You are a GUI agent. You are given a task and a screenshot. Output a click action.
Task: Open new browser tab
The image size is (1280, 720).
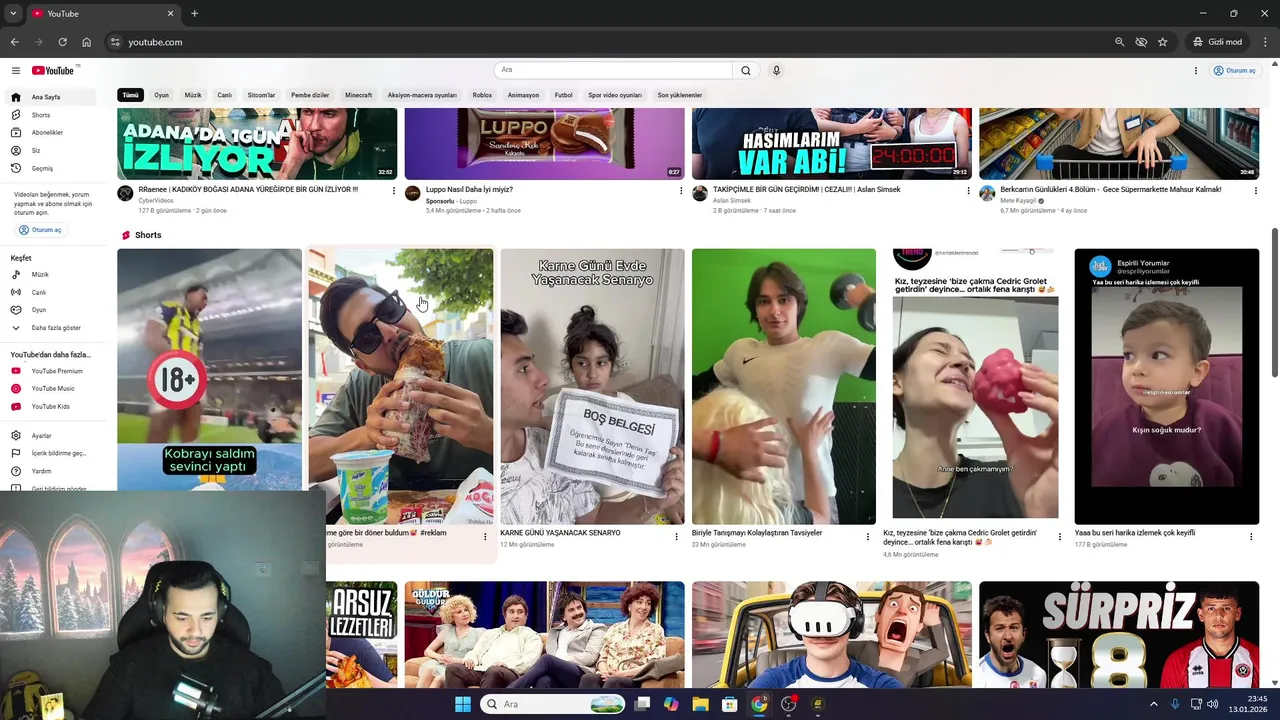194,14
